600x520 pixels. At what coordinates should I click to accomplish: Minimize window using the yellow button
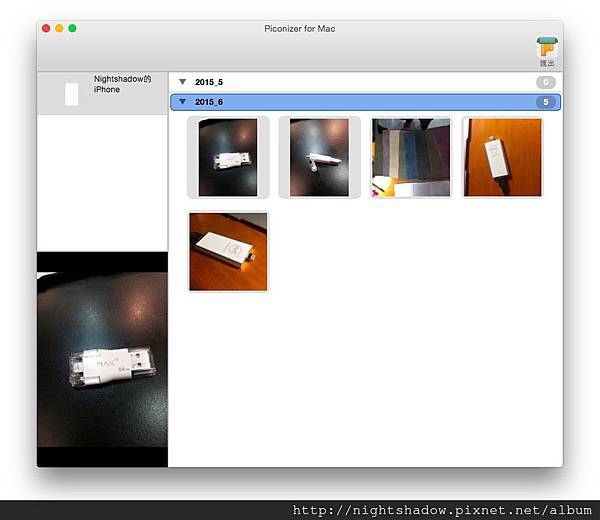click(59, 28)
